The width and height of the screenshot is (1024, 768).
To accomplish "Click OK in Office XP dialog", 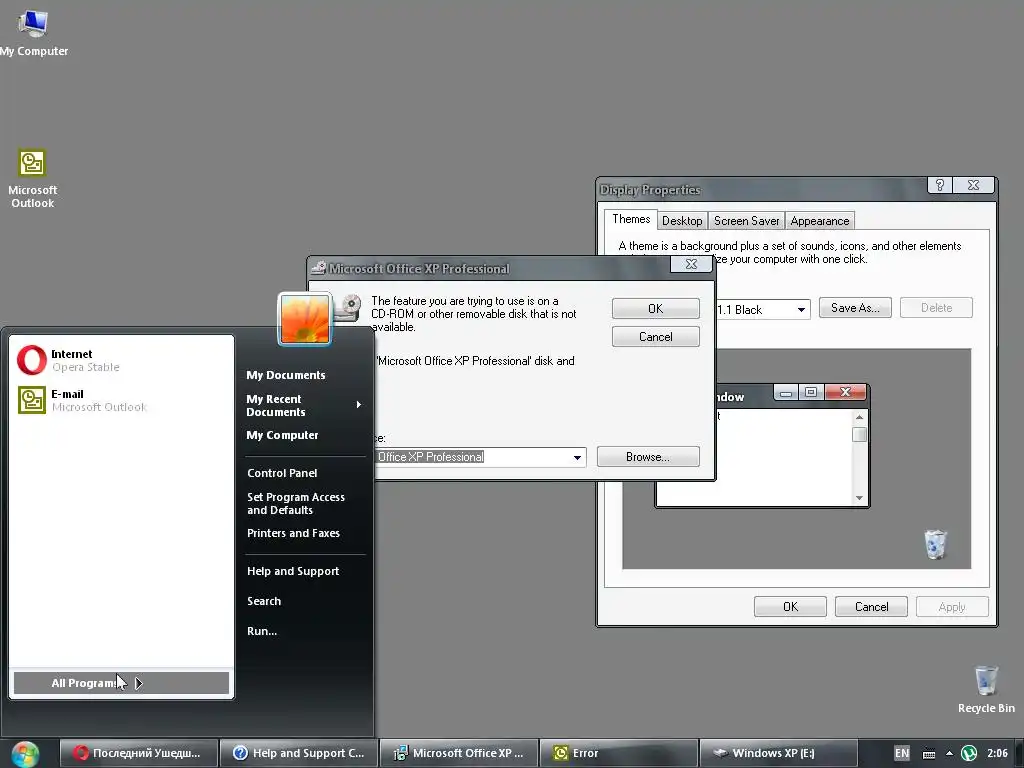I will tap(656, 308).
